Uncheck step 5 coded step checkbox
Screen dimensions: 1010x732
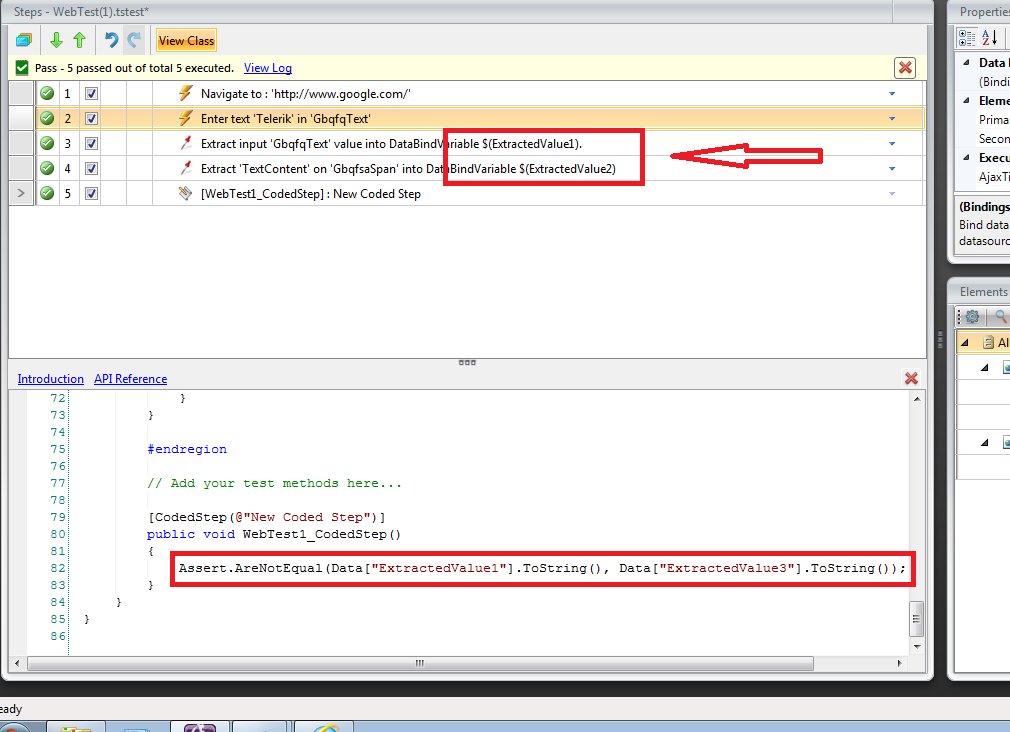(91, 193)
